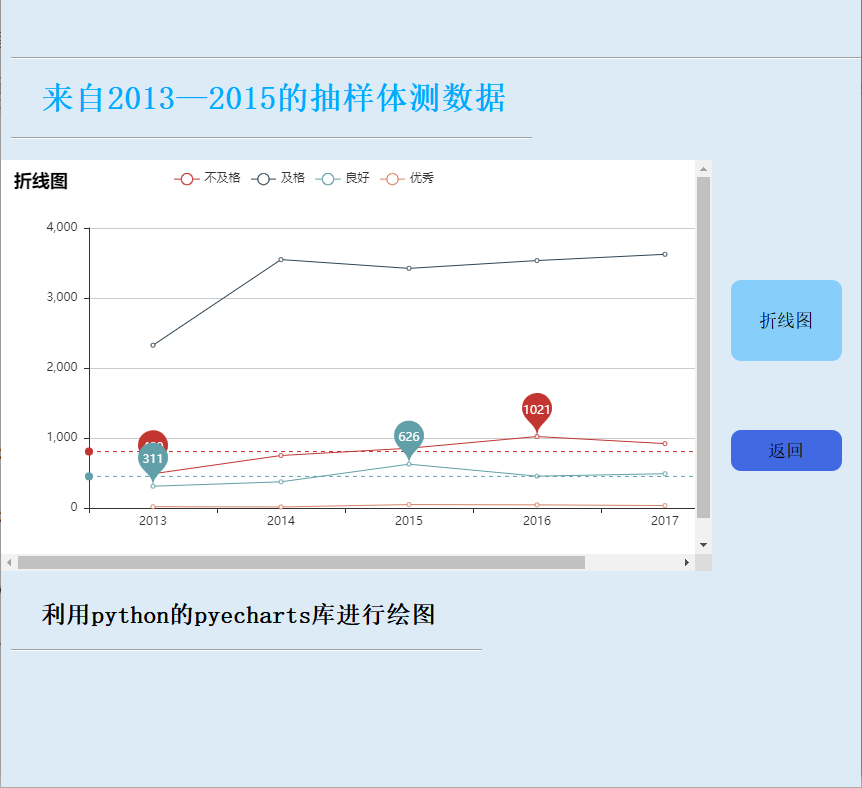Viewport: 862px width, 788px height.
Task: Click the 返回 button
Action: [786, 450]
